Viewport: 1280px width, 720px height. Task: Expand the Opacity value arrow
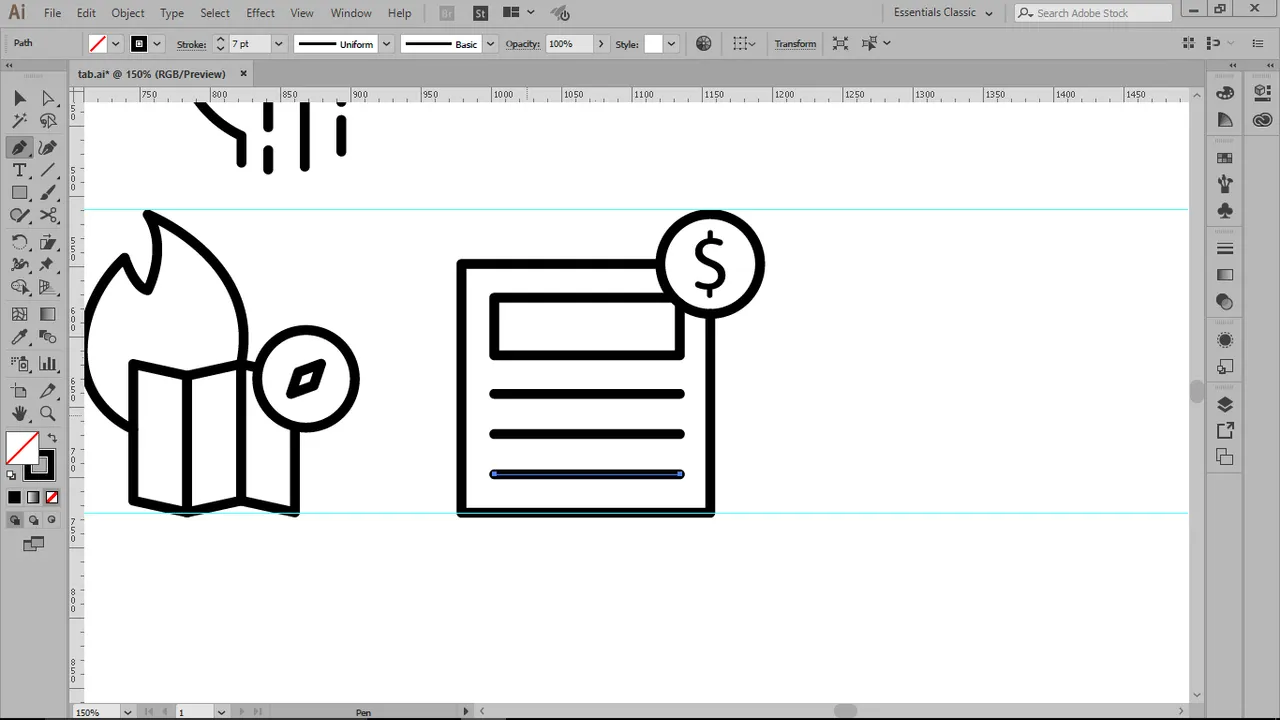click(600, 44)
